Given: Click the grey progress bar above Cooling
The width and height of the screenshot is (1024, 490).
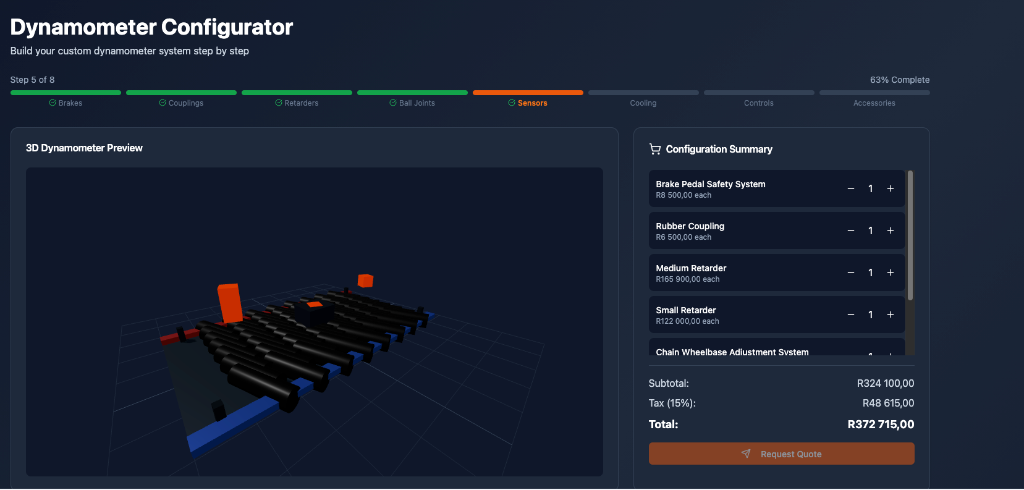Looking at the screenshot, I should [643, 93].
